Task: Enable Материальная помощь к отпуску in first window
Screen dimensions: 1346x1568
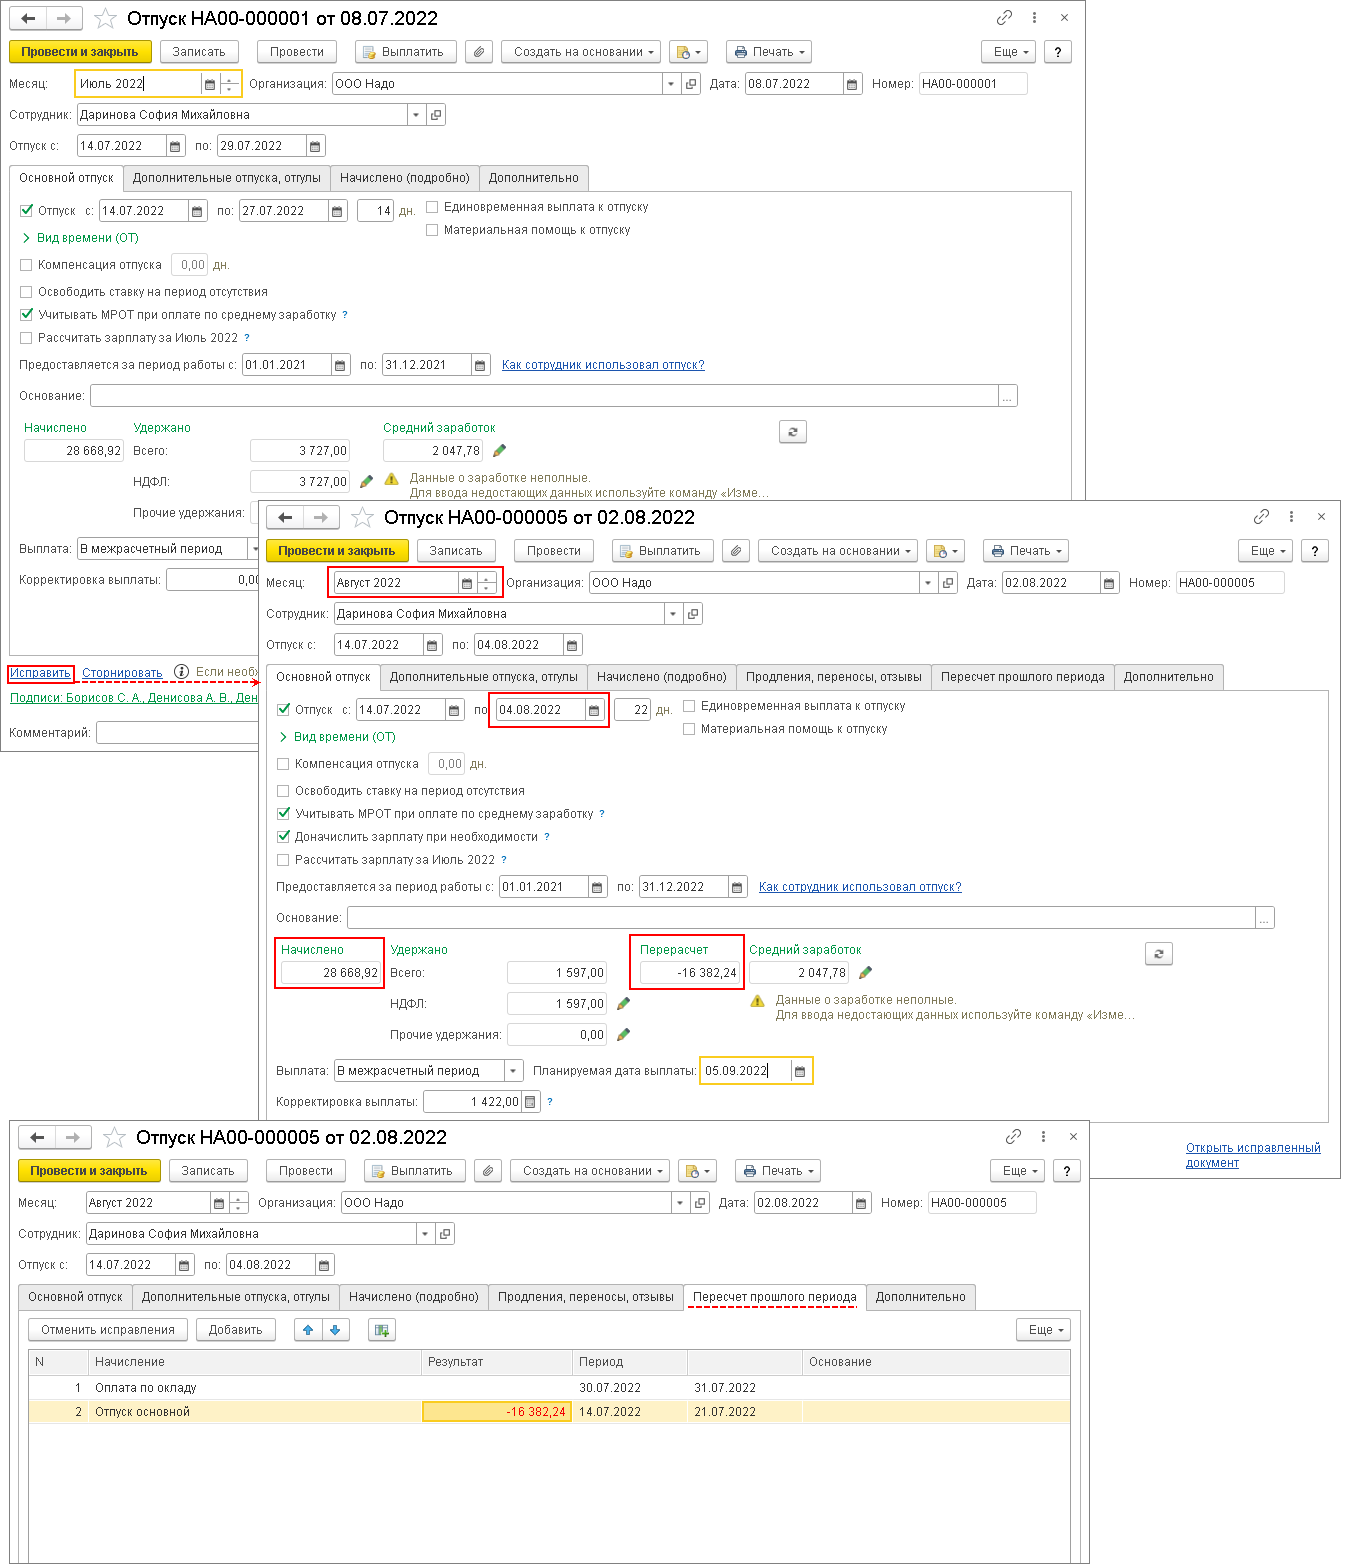Action: click(x=432, y=230)
